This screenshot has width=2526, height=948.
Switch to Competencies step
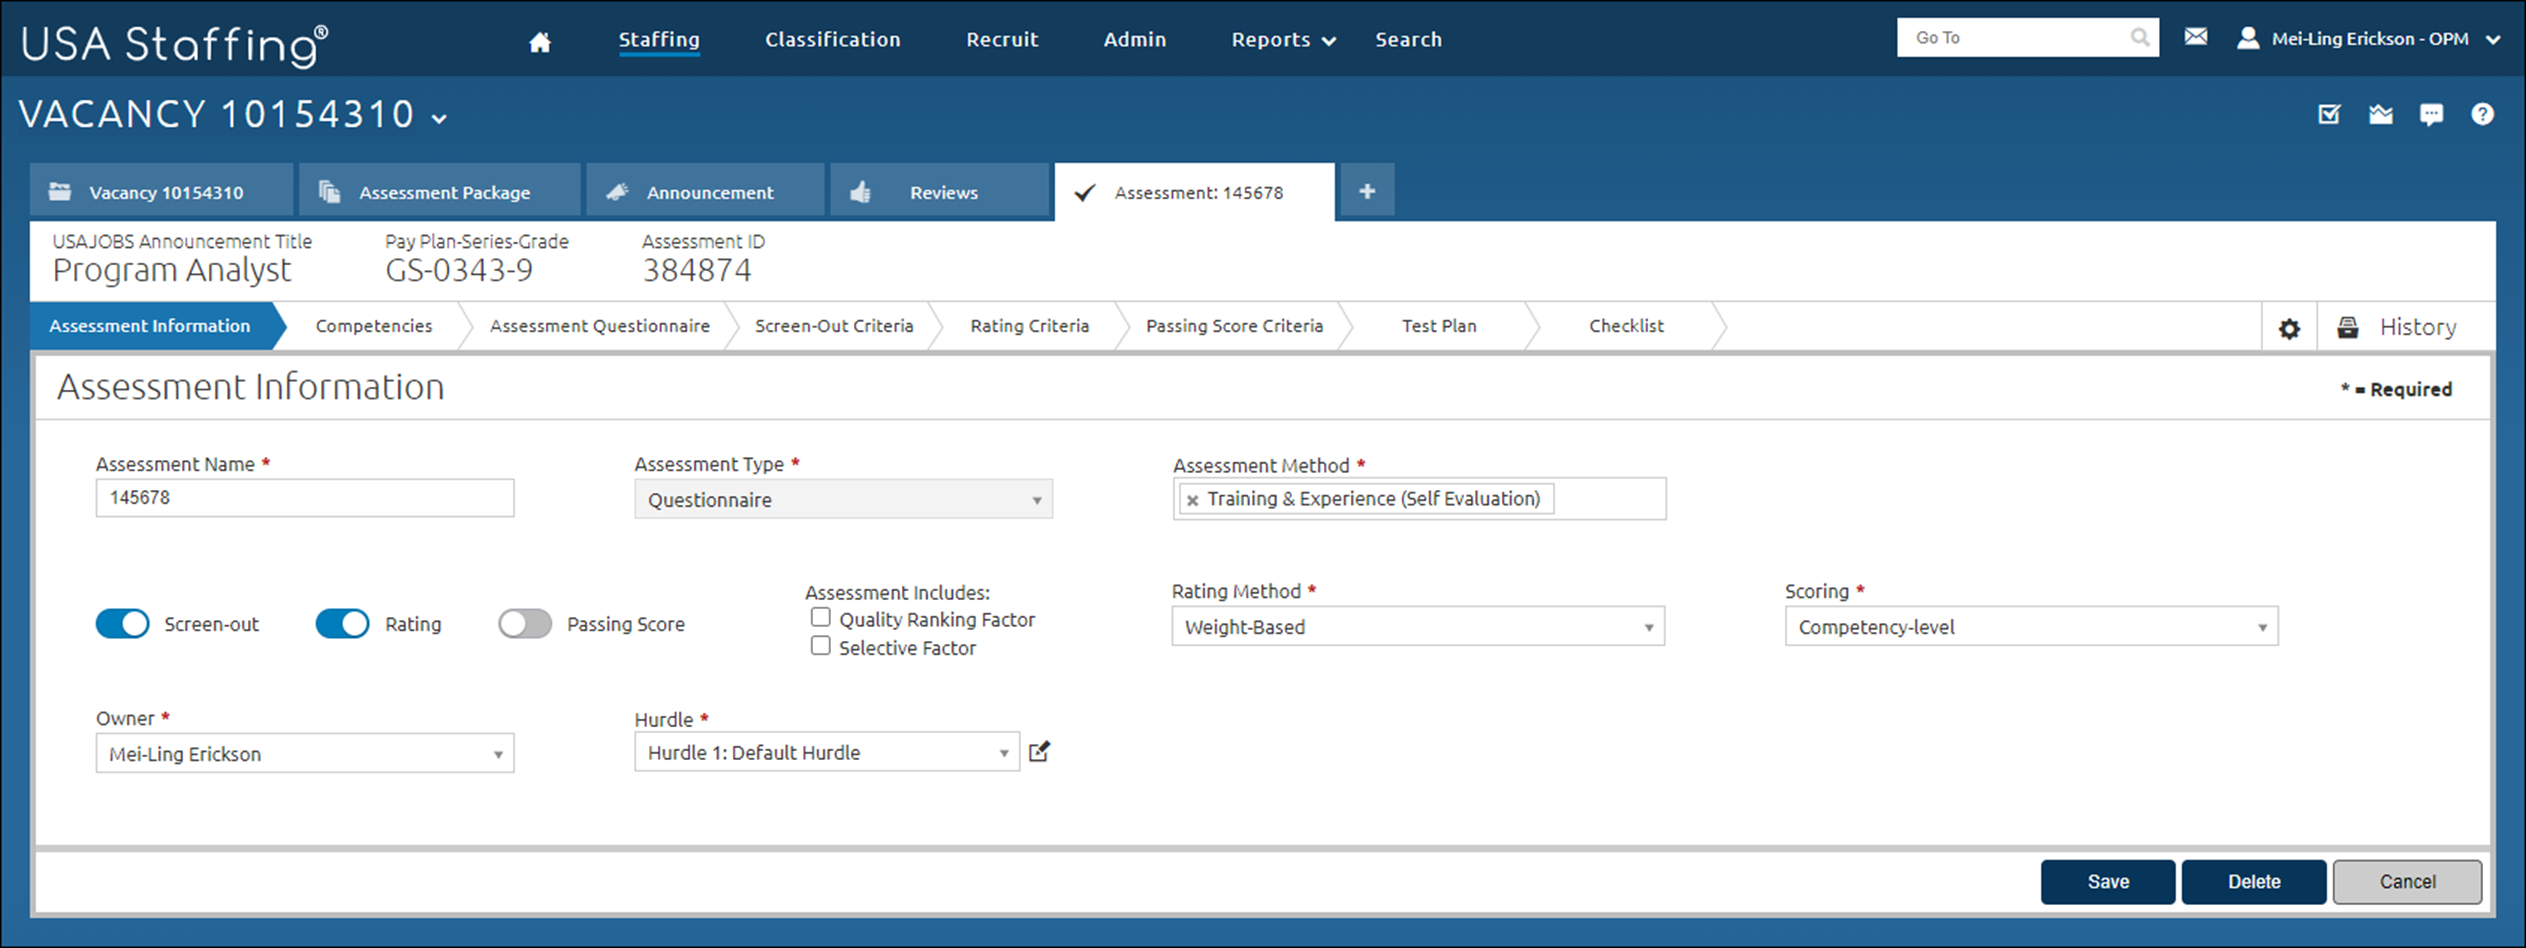pyautogui.click(x=374, y=326)
